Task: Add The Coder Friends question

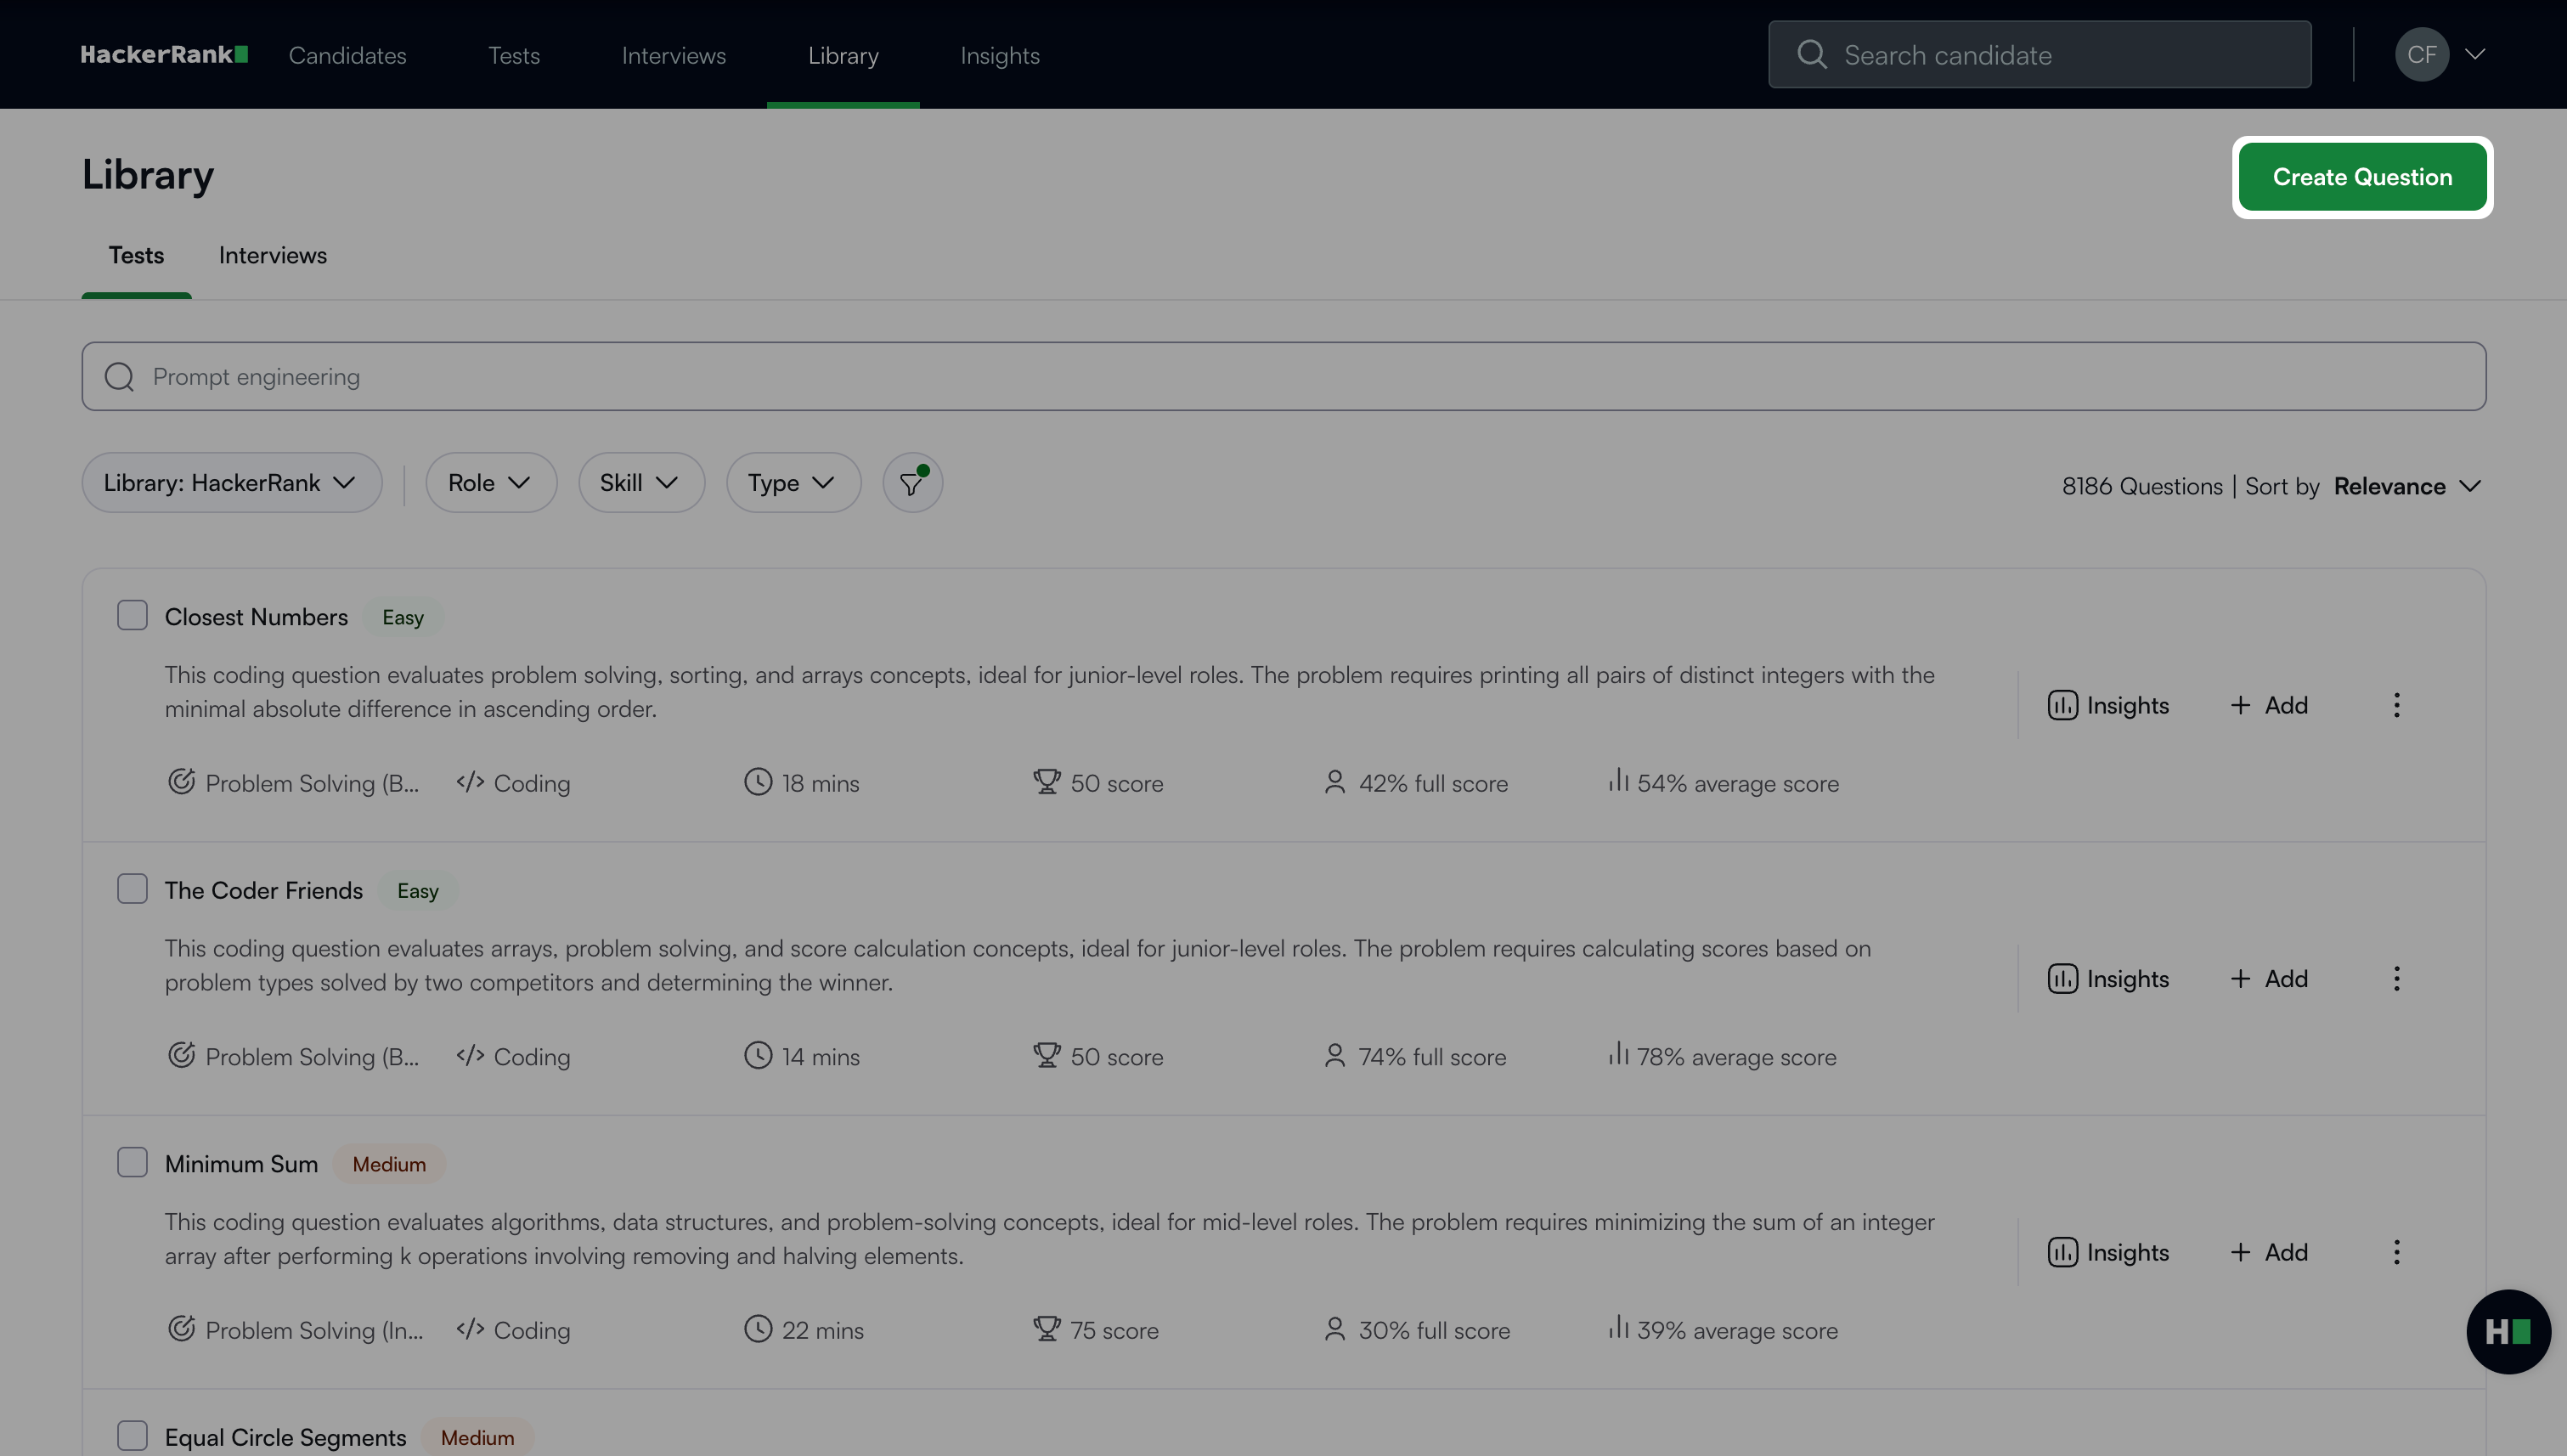Action: [2269, 979]
